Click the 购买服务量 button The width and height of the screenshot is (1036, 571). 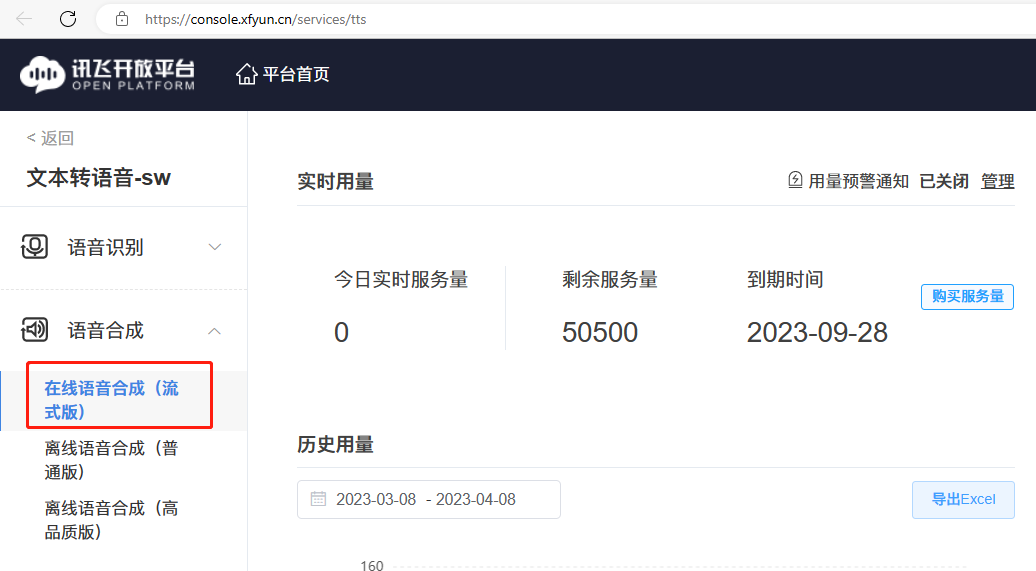[967, 297]
